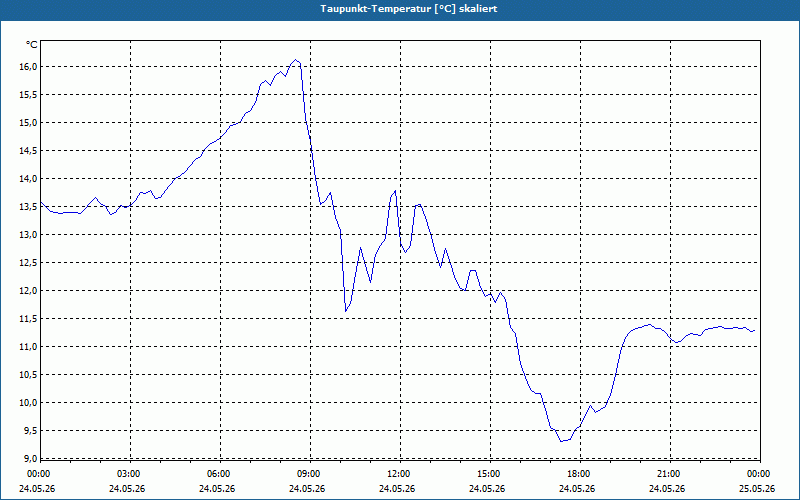800x500 pixels.
Task: Click the 10,0 y-axis label
Action: pos(29,403)
